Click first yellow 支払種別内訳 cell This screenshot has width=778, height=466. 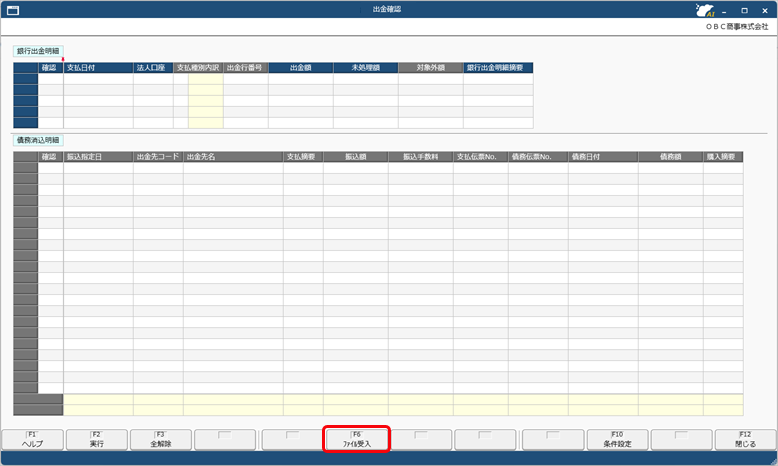205,79
